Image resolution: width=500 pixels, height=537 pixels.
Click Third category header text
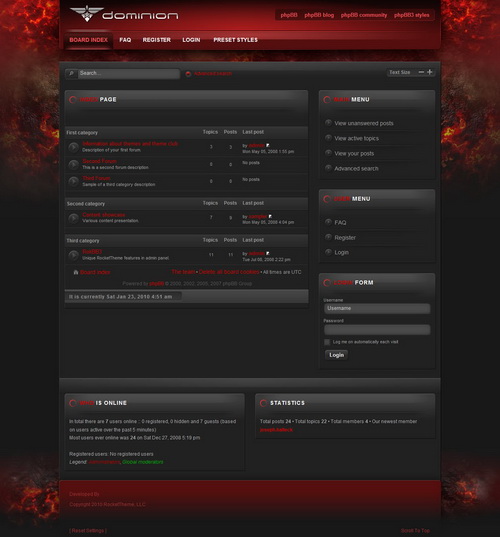click(83, 241)
